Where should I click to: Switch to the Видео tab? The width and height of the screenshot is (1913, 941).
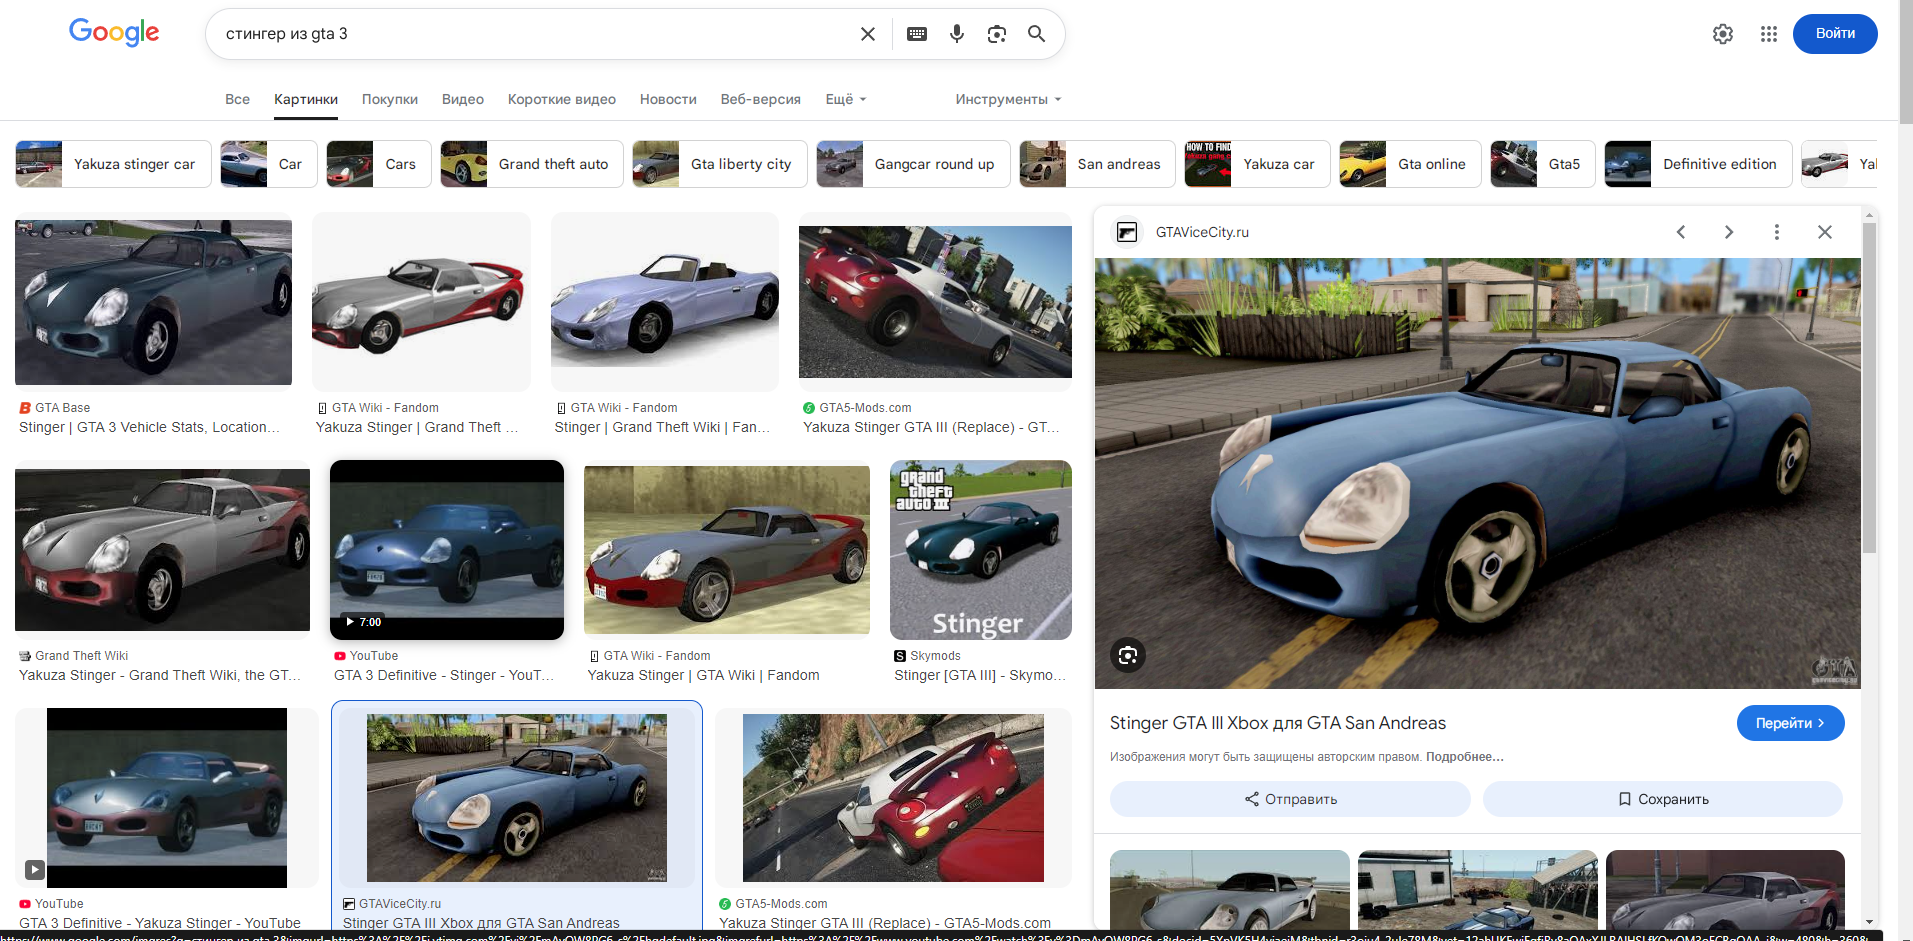click(x=462, y=99)
